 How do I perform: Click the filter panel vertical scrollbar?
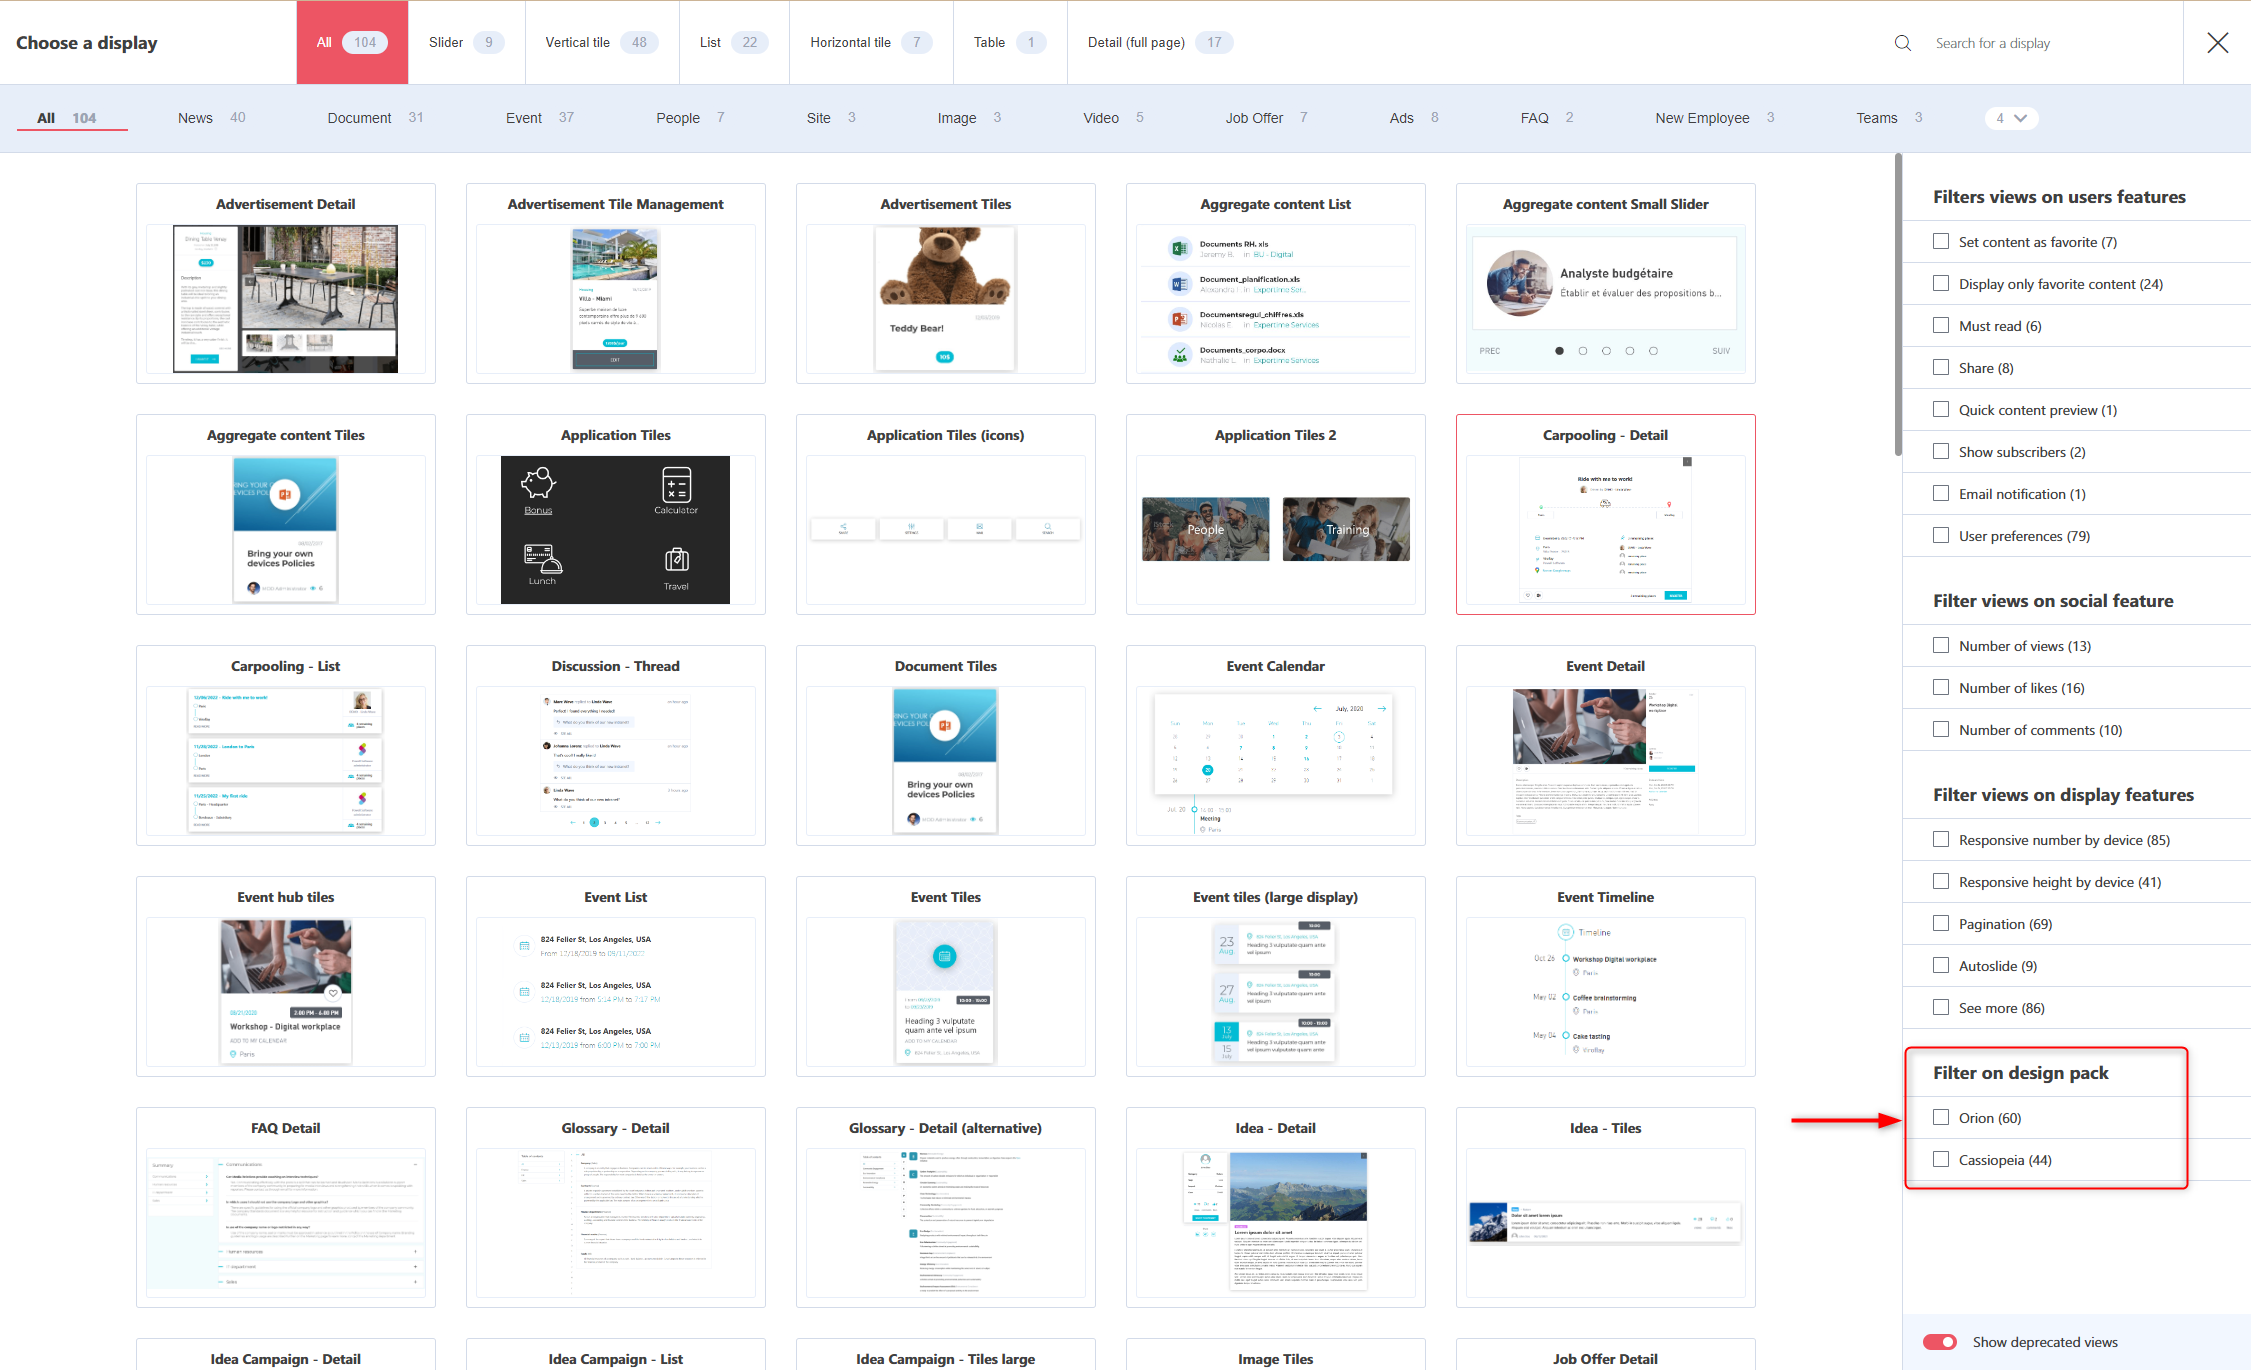(1898, 305)
